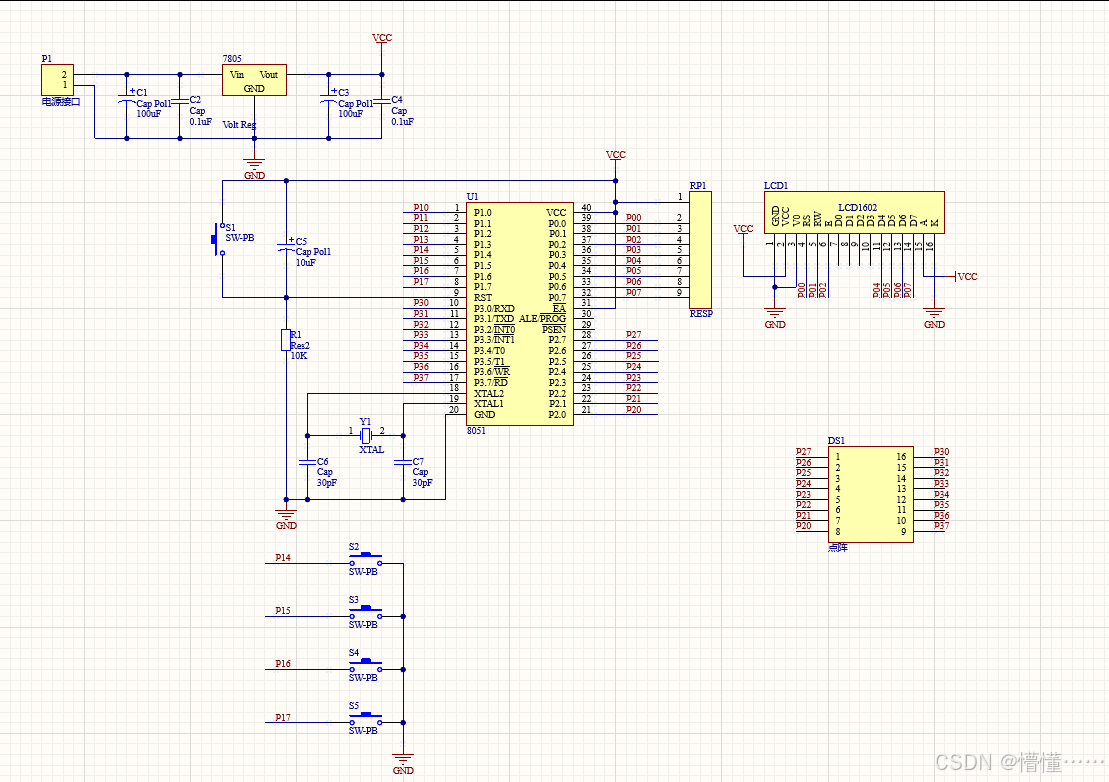The image size is (1109, 782).
Task: Select the RESP label under RP1
Action: pyautogui.click(x=701, y=313)
